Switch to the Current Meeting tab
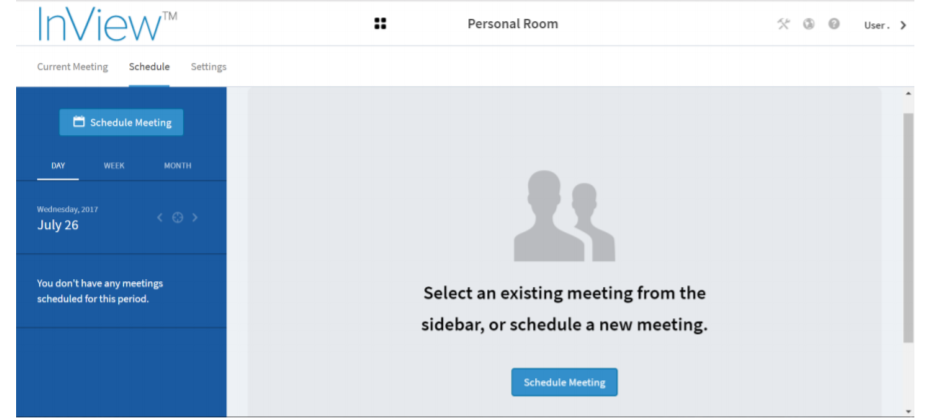Screen dimensions: 943x420 click(72, 67)
